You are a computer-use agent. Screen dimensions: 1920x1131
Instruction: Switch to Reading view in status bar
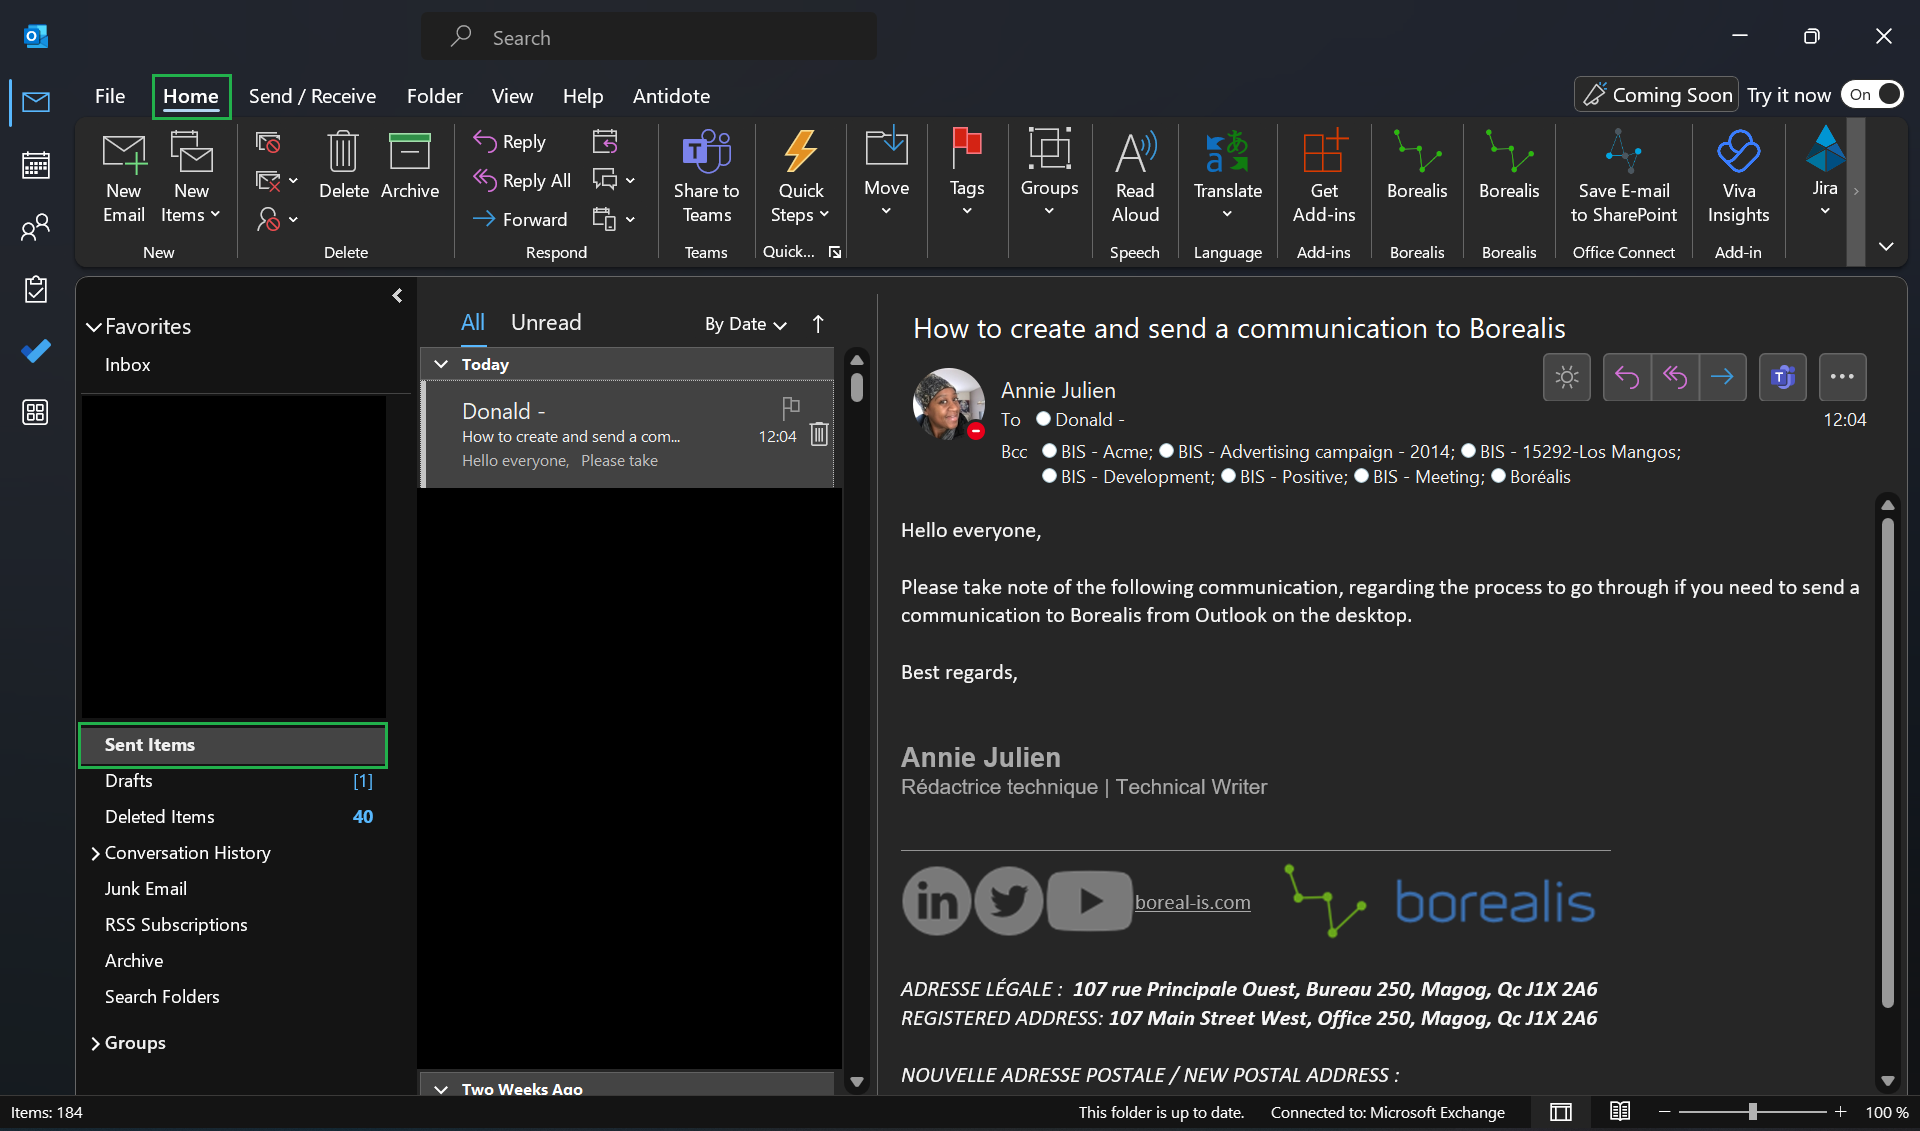1620,1112
